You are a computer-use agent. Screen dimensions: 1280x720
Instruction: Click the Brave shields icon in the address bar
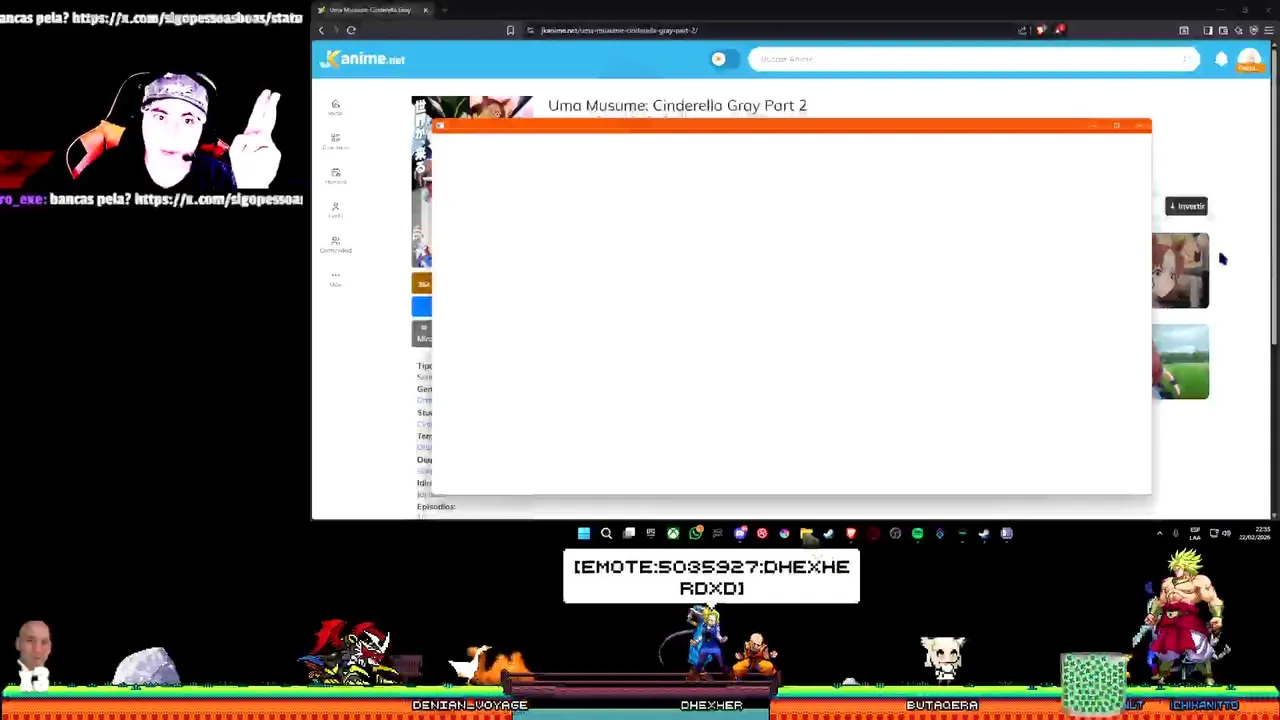click(1041, 30)
